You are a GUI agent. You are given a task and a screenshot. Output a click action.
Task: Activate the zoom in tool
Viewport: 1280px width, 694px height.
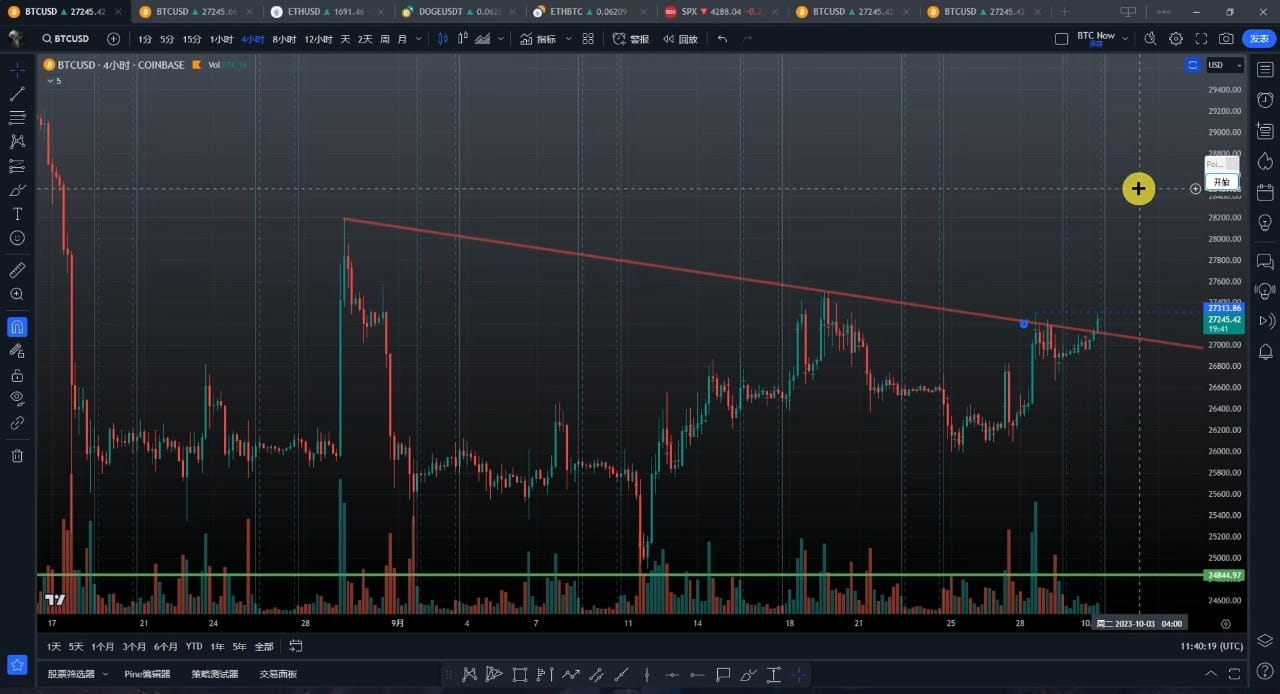[17, 294]
